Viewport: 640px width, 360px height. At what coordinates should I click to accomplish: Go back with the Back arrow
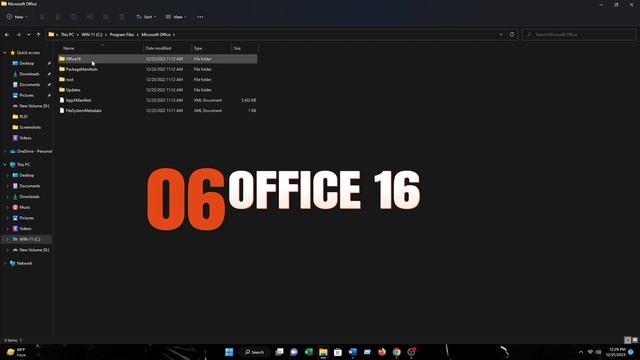(x=7, y=35)
